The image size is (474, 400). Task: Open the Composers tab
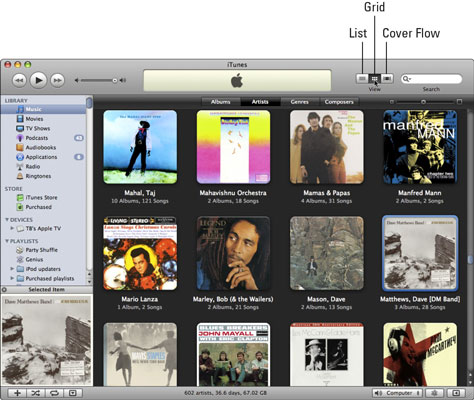(x=339, y=102)
